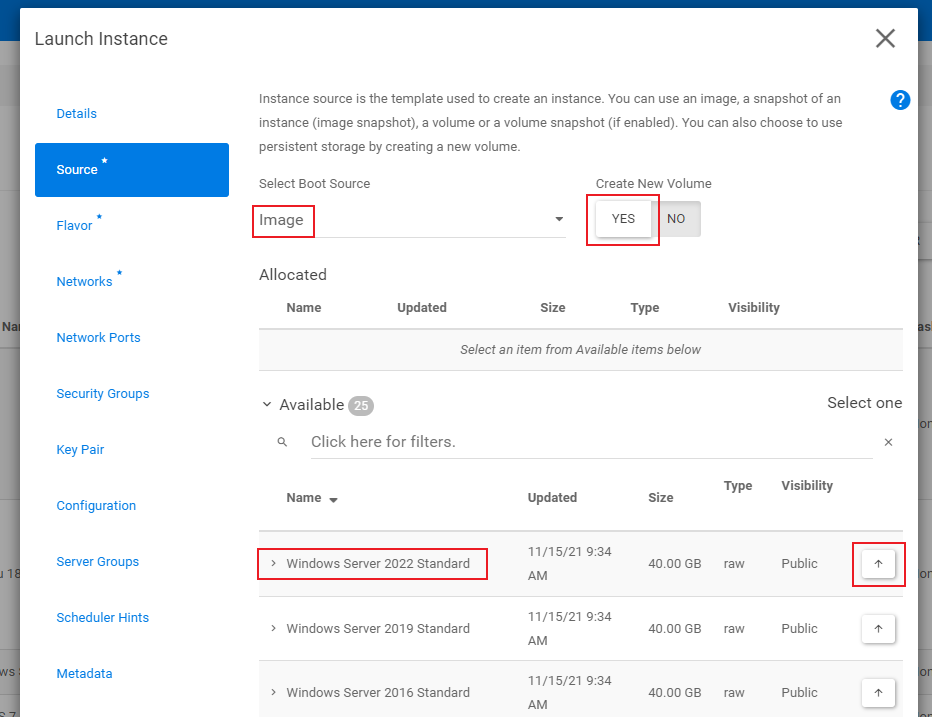
Task: Open the Metadata step
Action: point(84,674)
